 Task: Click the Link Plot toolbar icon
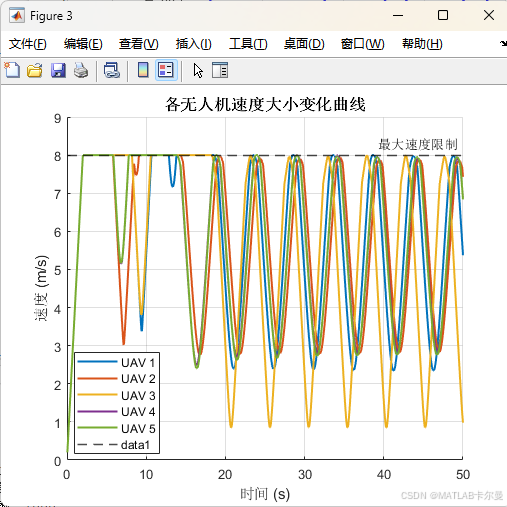pos(112,70)
